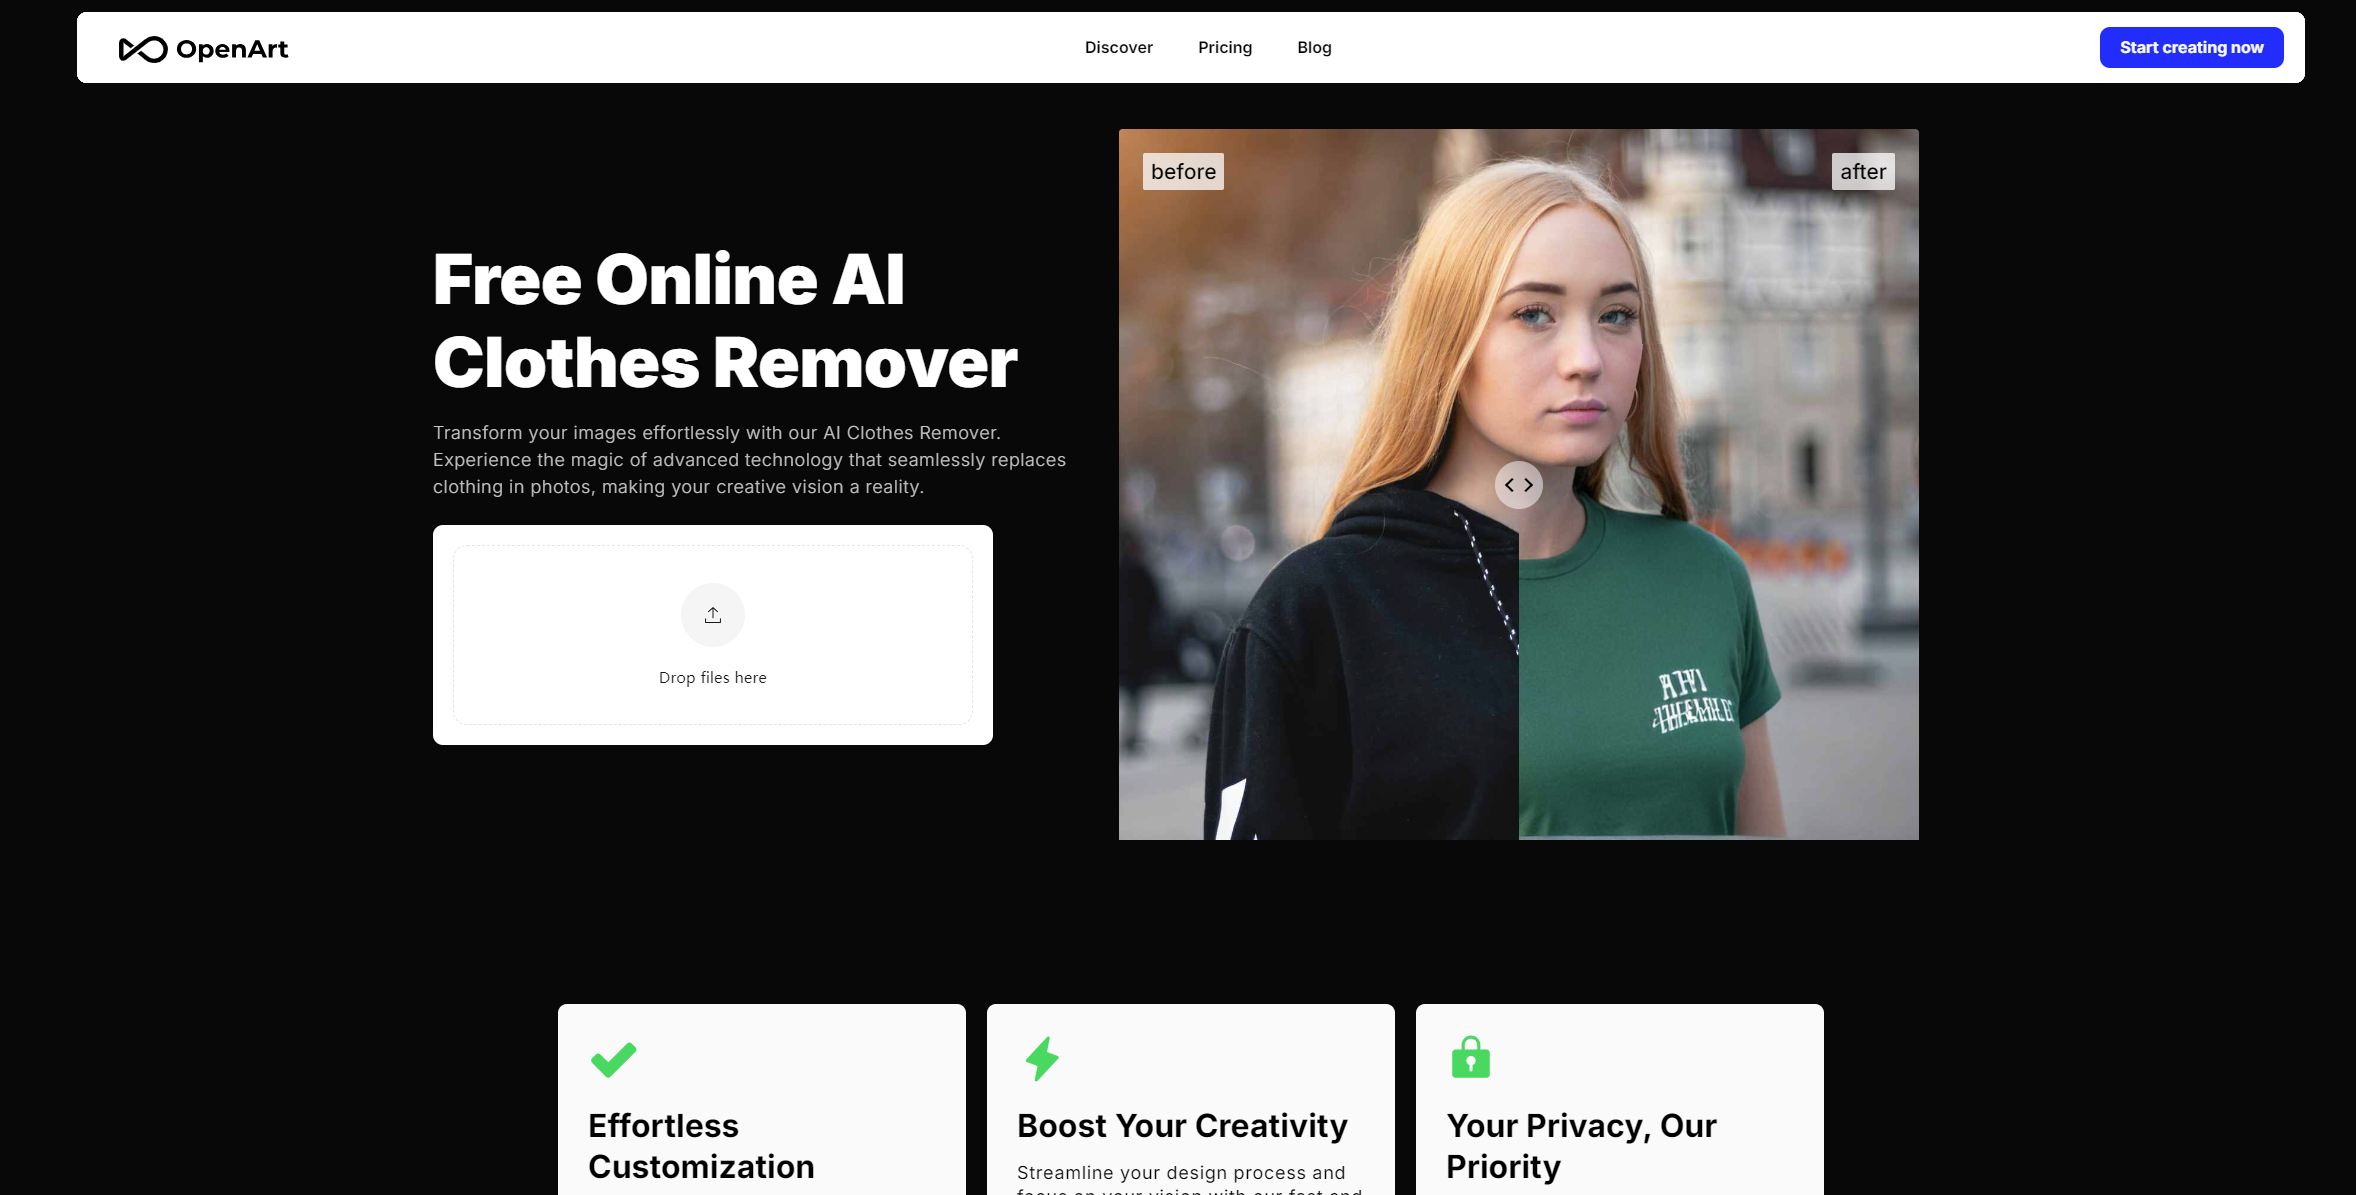Viewport: 2356px width, 1195px height.
Task: Click the Free Online AI Clothes Remover heading
Action: click(x=725, y=320)
